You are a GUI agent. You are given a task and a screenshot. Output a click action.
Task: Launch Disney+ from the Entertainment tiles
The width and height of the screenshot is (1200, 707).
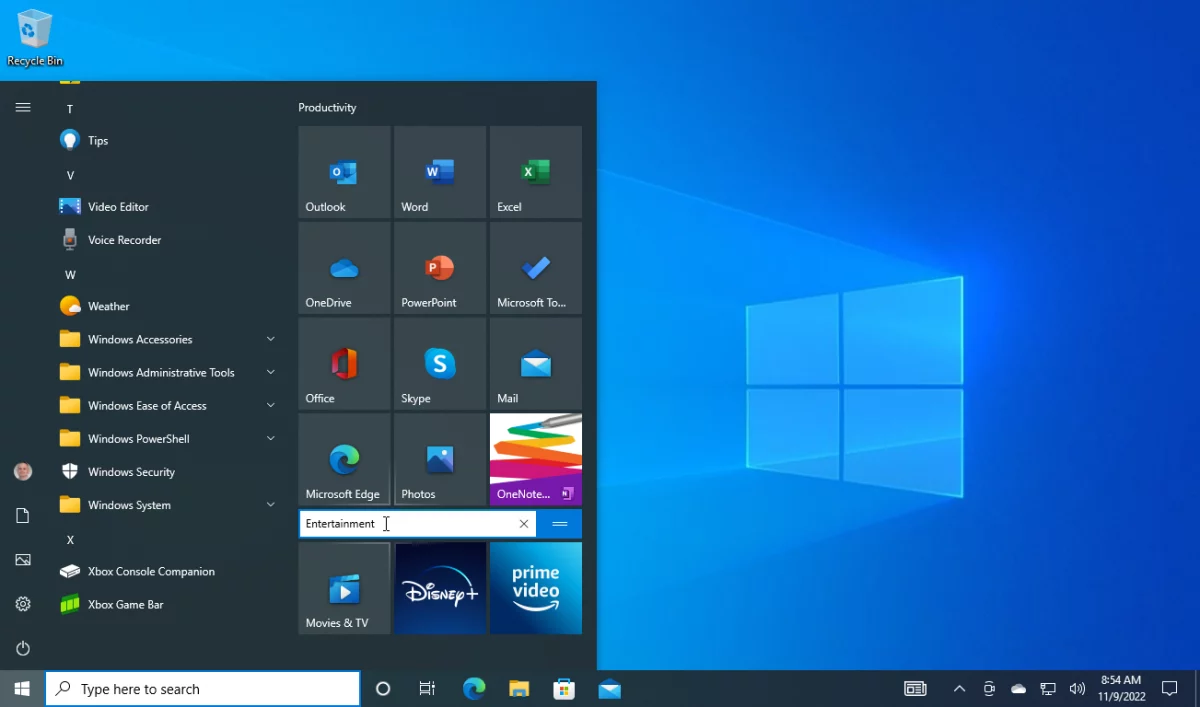click(x=439, y=588)
